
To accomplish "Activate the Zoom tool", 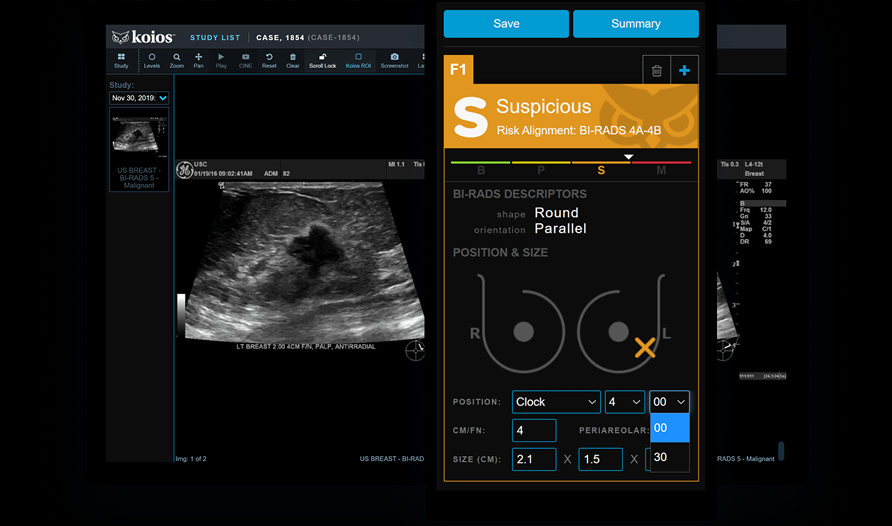I will (x=176, y=60).
